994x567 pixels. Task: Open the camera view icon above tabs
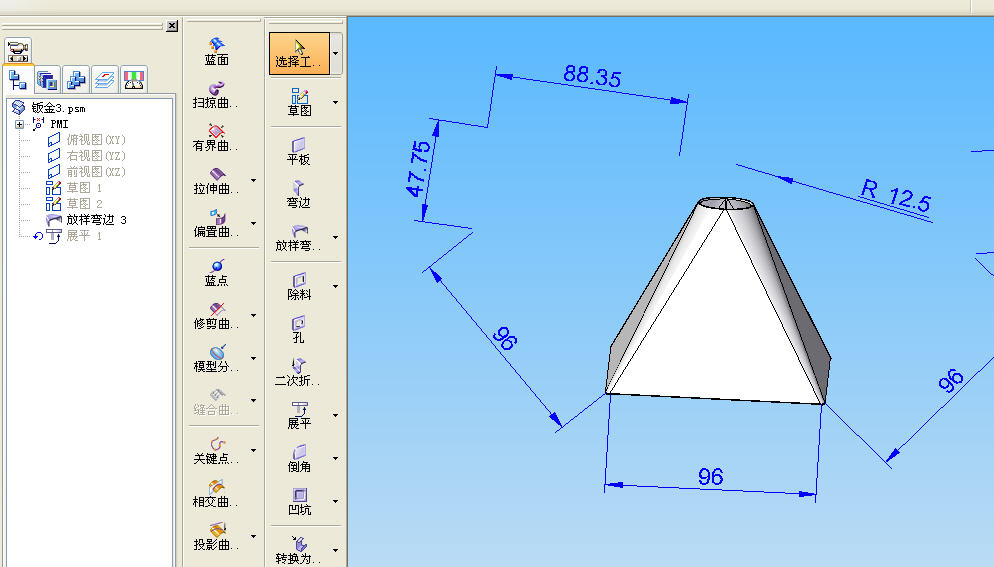pos(18,50)
